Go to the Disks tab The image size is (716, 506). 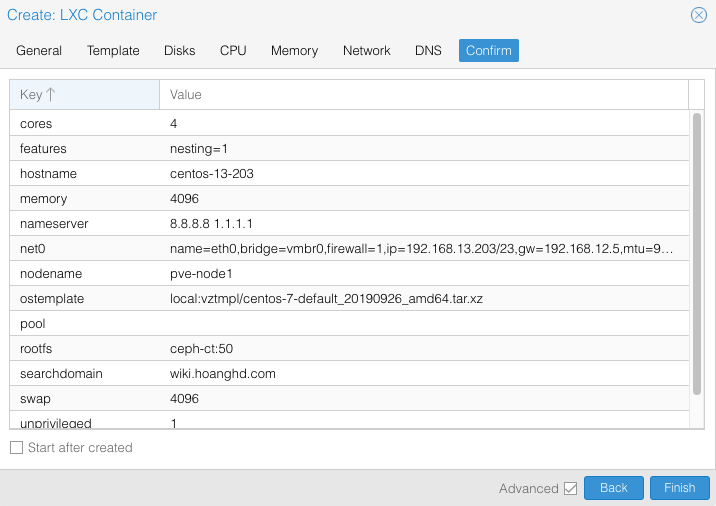[179, 50]
